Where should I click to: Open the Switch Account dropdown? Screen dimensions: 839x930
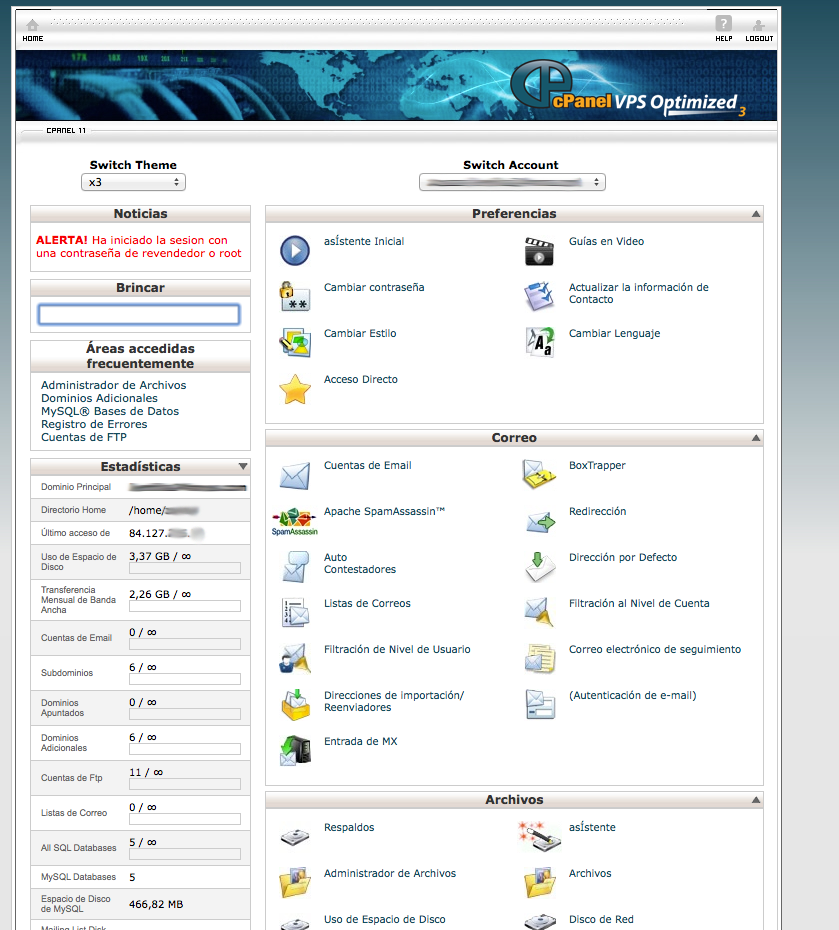pyautogui.click(x=512, y=183)
